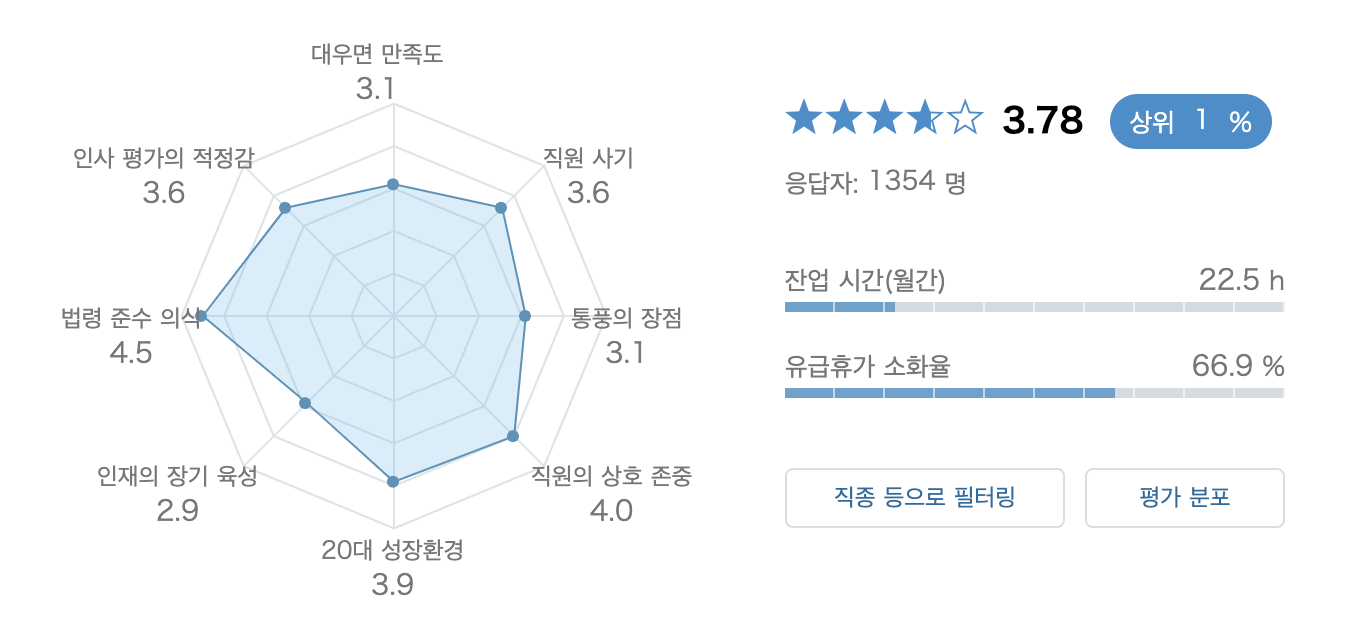Click the 인사 평가의 적정감 label
The height and width of the screenshot is (636, 1352).
coord(164,157)
